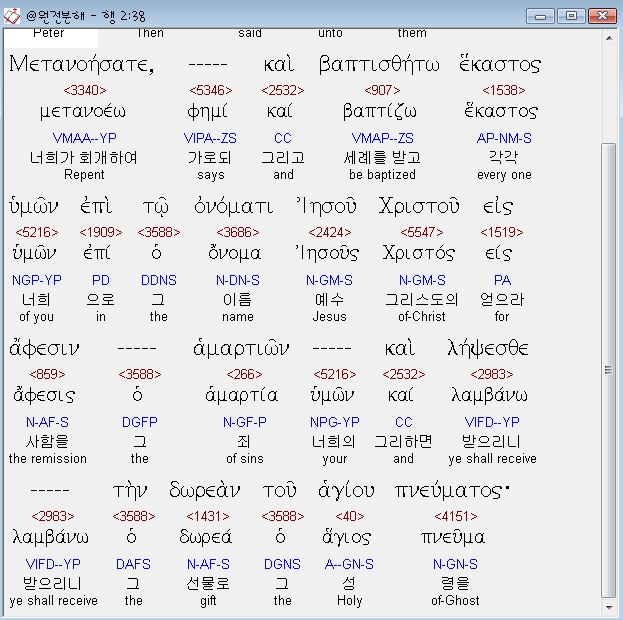
Task: Click the Greek word πνεύματος
Action: [451, 492]
